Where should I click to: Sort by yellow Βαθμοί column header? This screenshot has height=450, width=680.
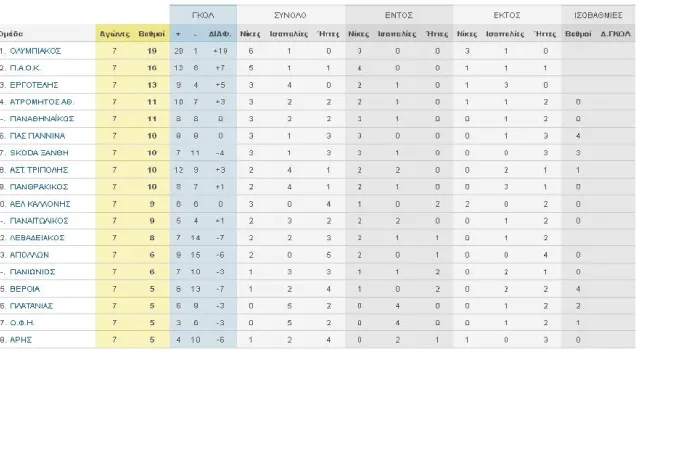pyautogui.click(x=151, y=34)
